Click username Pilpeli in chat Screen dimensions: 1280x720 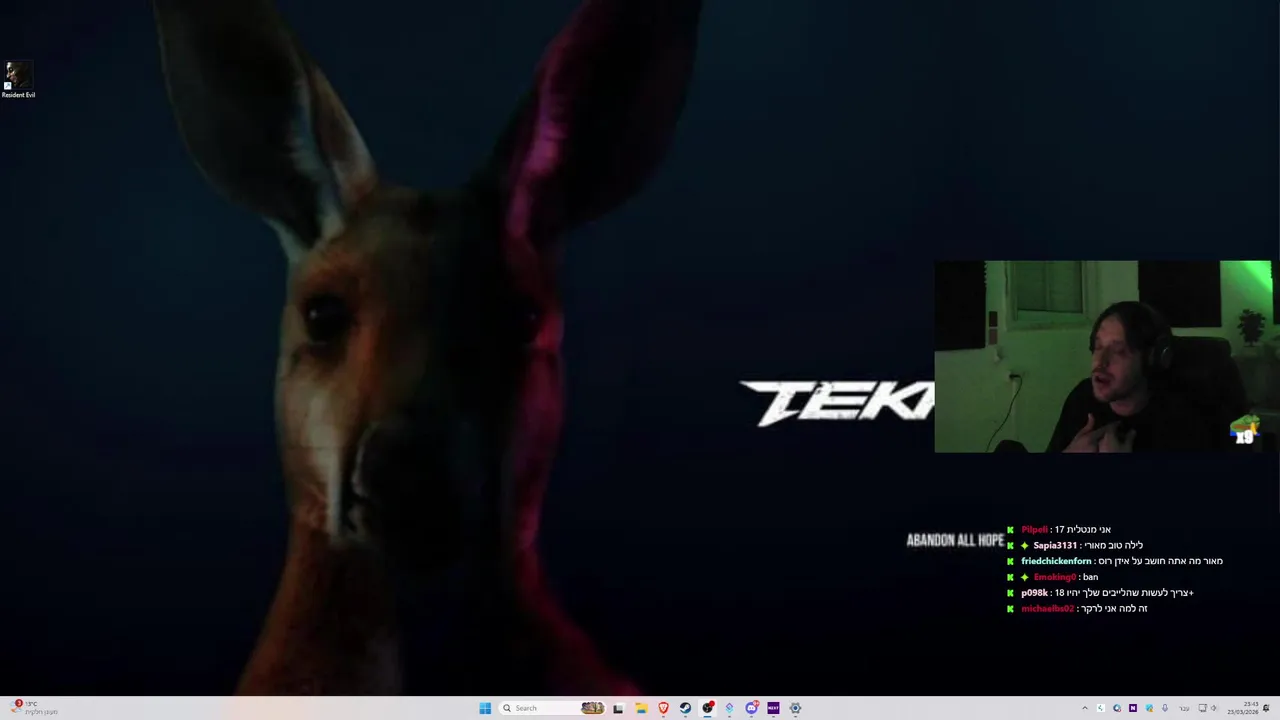coord(1034,530)
